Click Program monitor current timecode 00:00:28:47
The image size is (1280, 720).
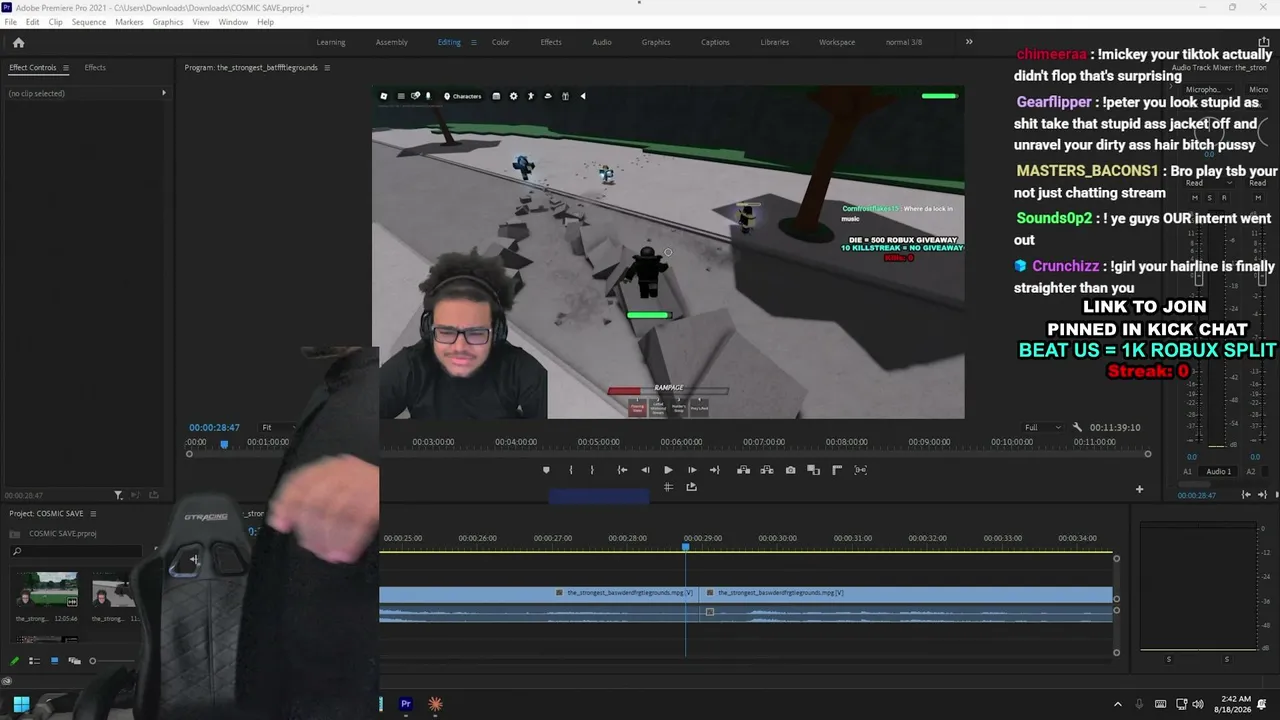[x=214, y=427]
